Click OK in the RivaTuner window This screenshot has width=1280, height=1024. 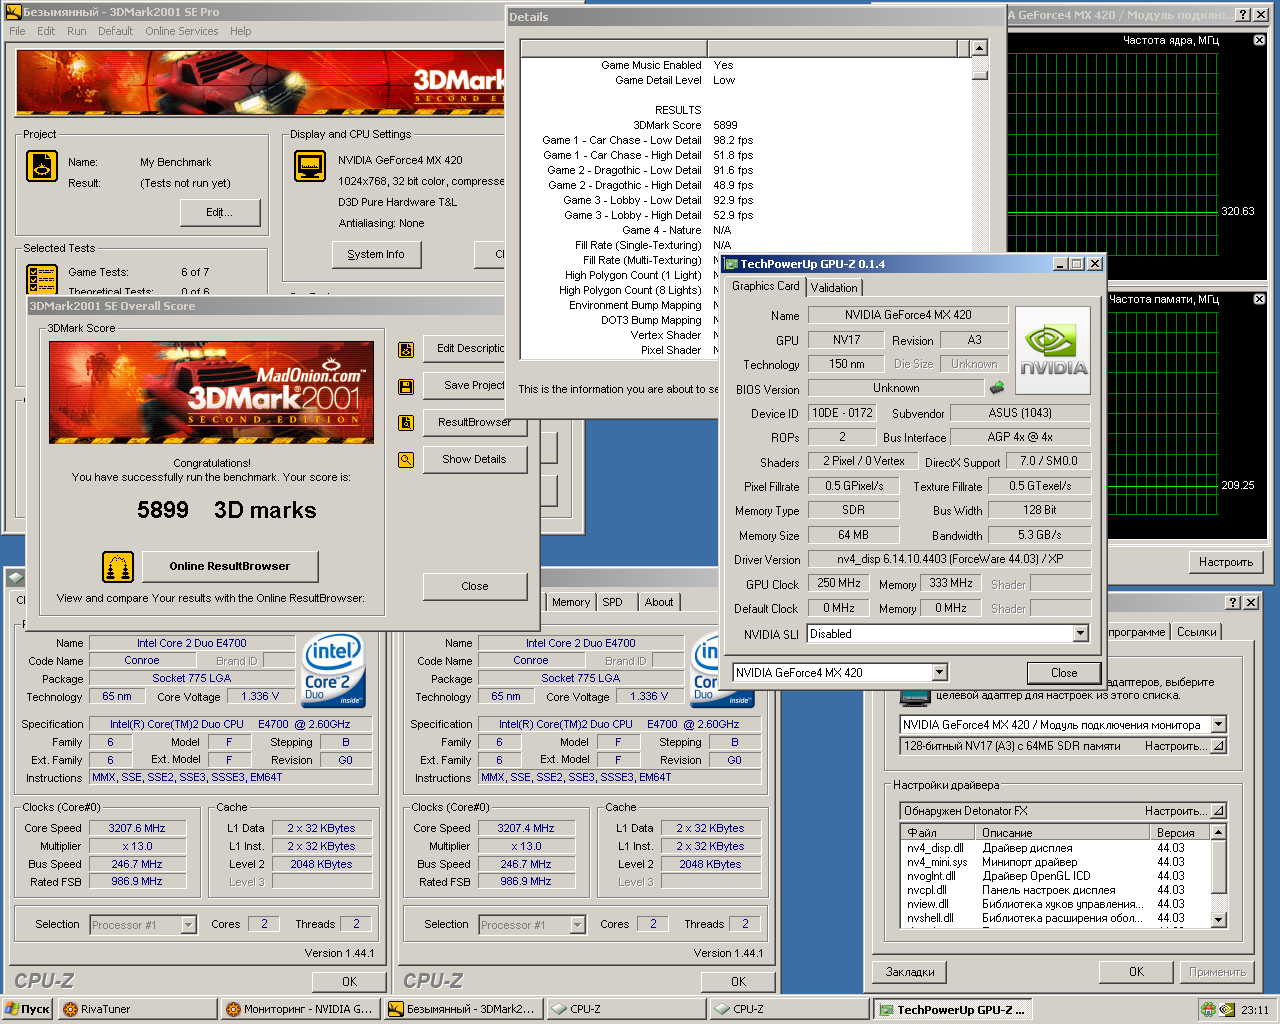(1136, 972)
